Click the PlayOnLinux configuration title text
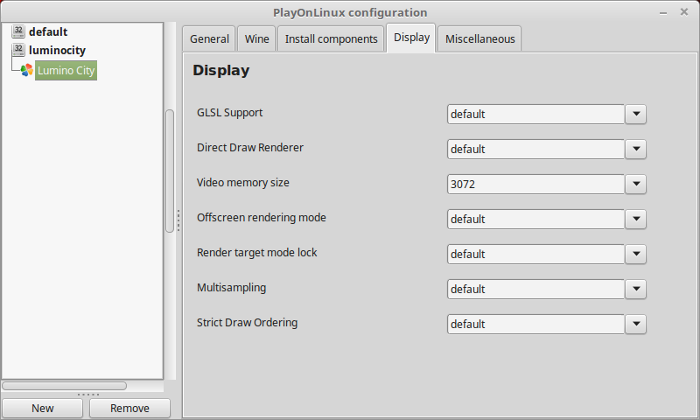 tap(350, 12)
